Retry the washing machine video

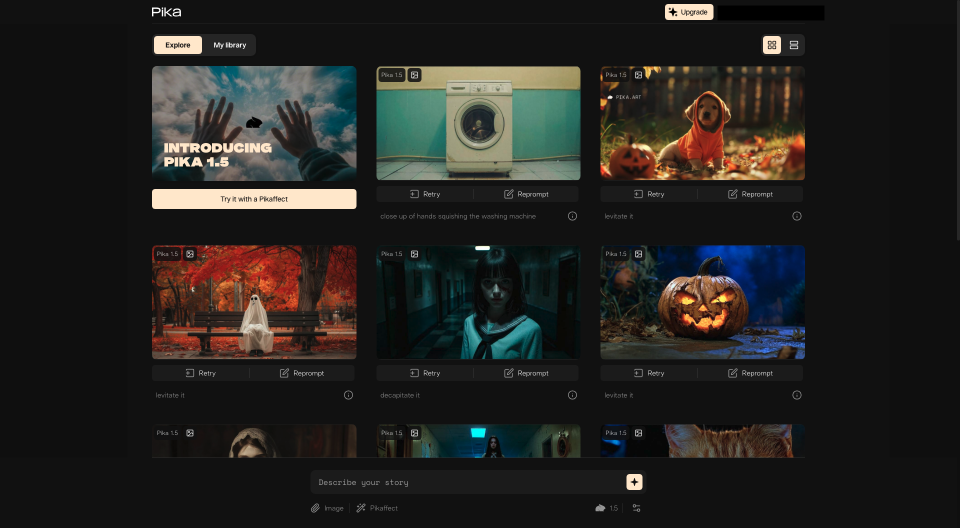(425, 194)
